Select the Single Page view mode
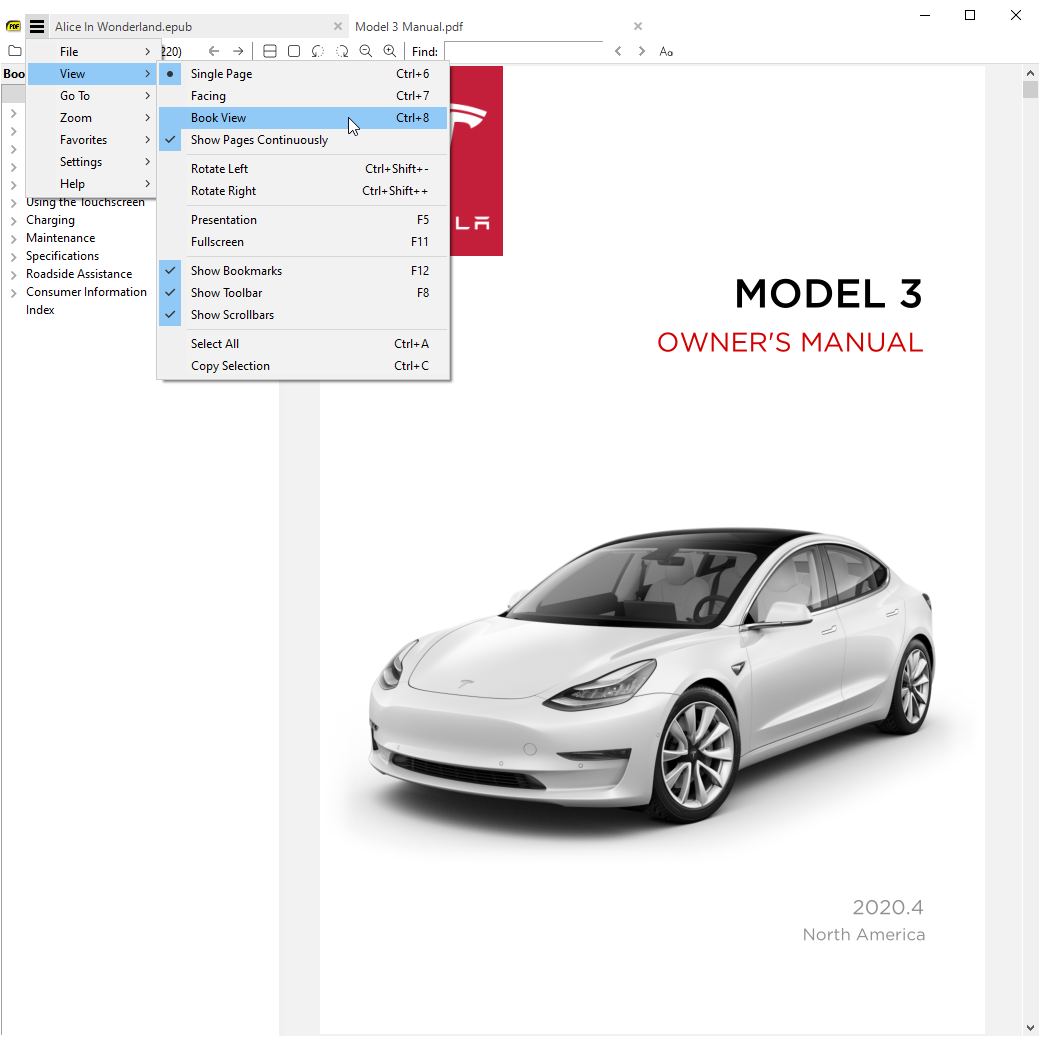 click(x=221, y=74)
